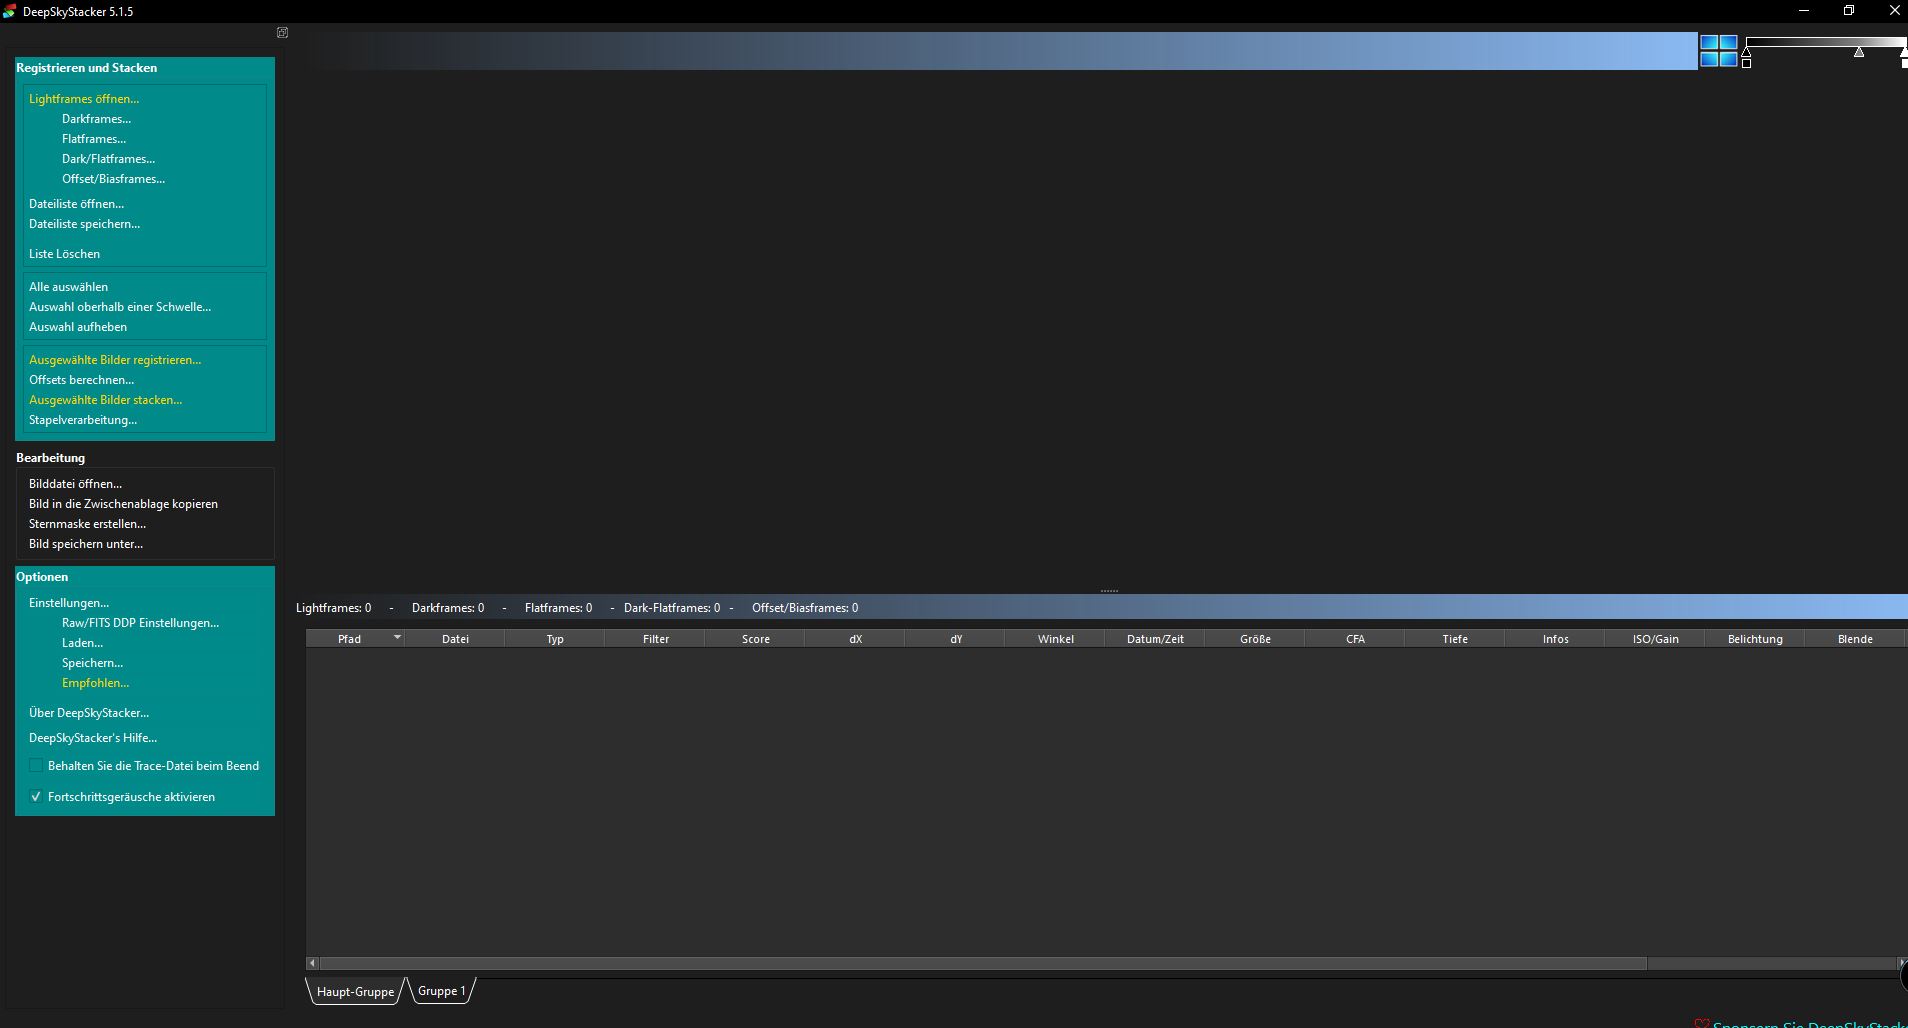Select the black point triangle on gradient
Image resolution: width=1908 pixels, height=1028 pixels.
(1746, 52)
